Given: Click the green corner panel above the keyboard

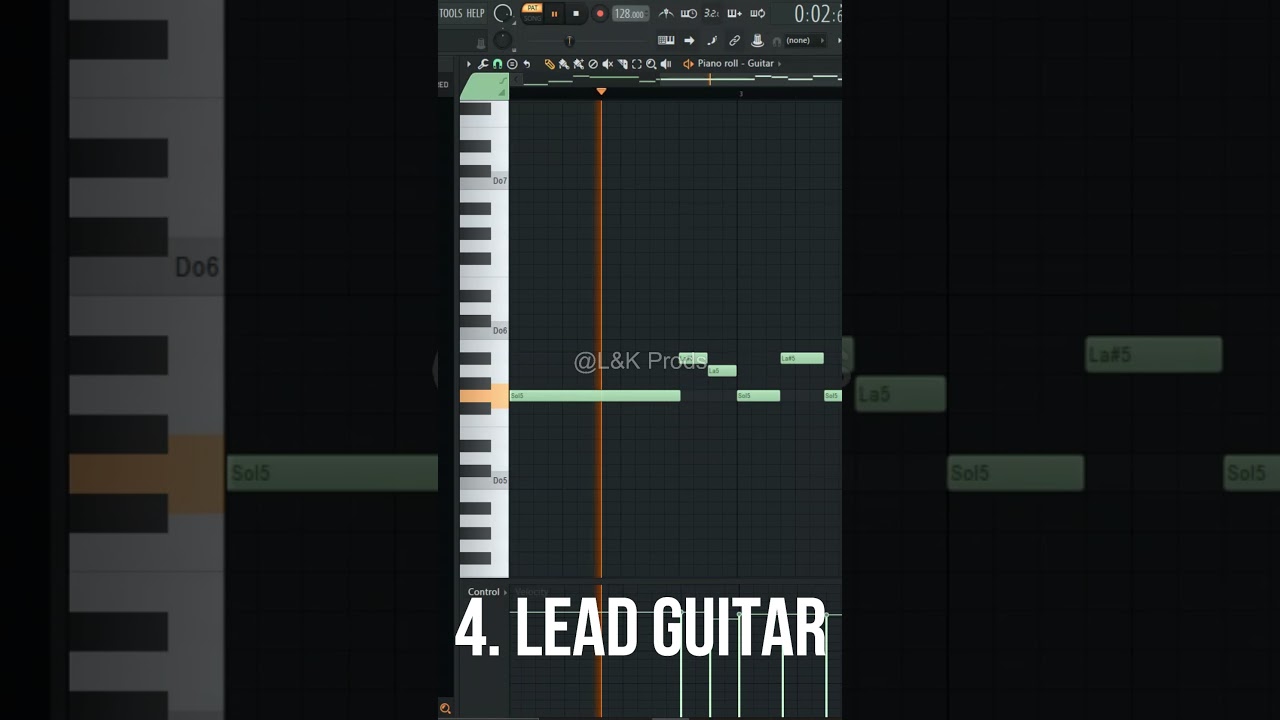Looking at the screenshot, I should pos(484,86).
